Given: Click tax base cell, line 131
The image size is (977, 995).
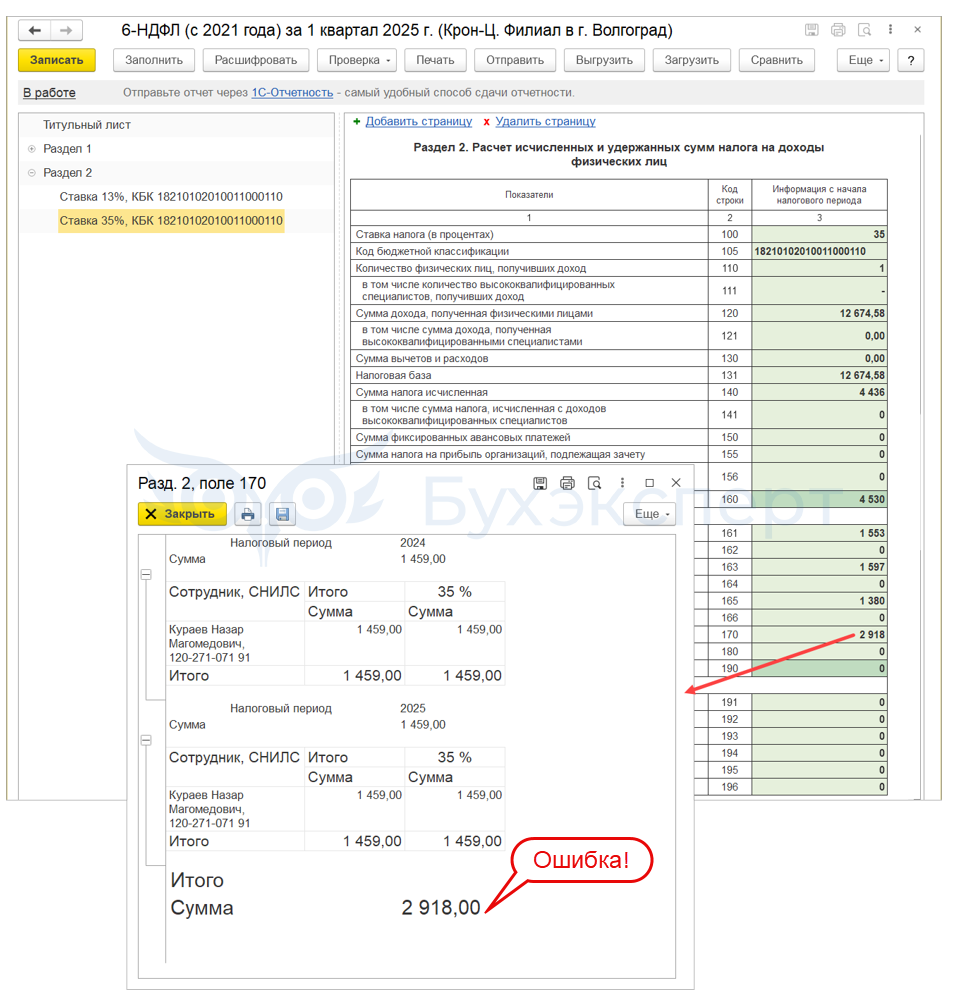Looking at the screenshot, I should [820, 376].
